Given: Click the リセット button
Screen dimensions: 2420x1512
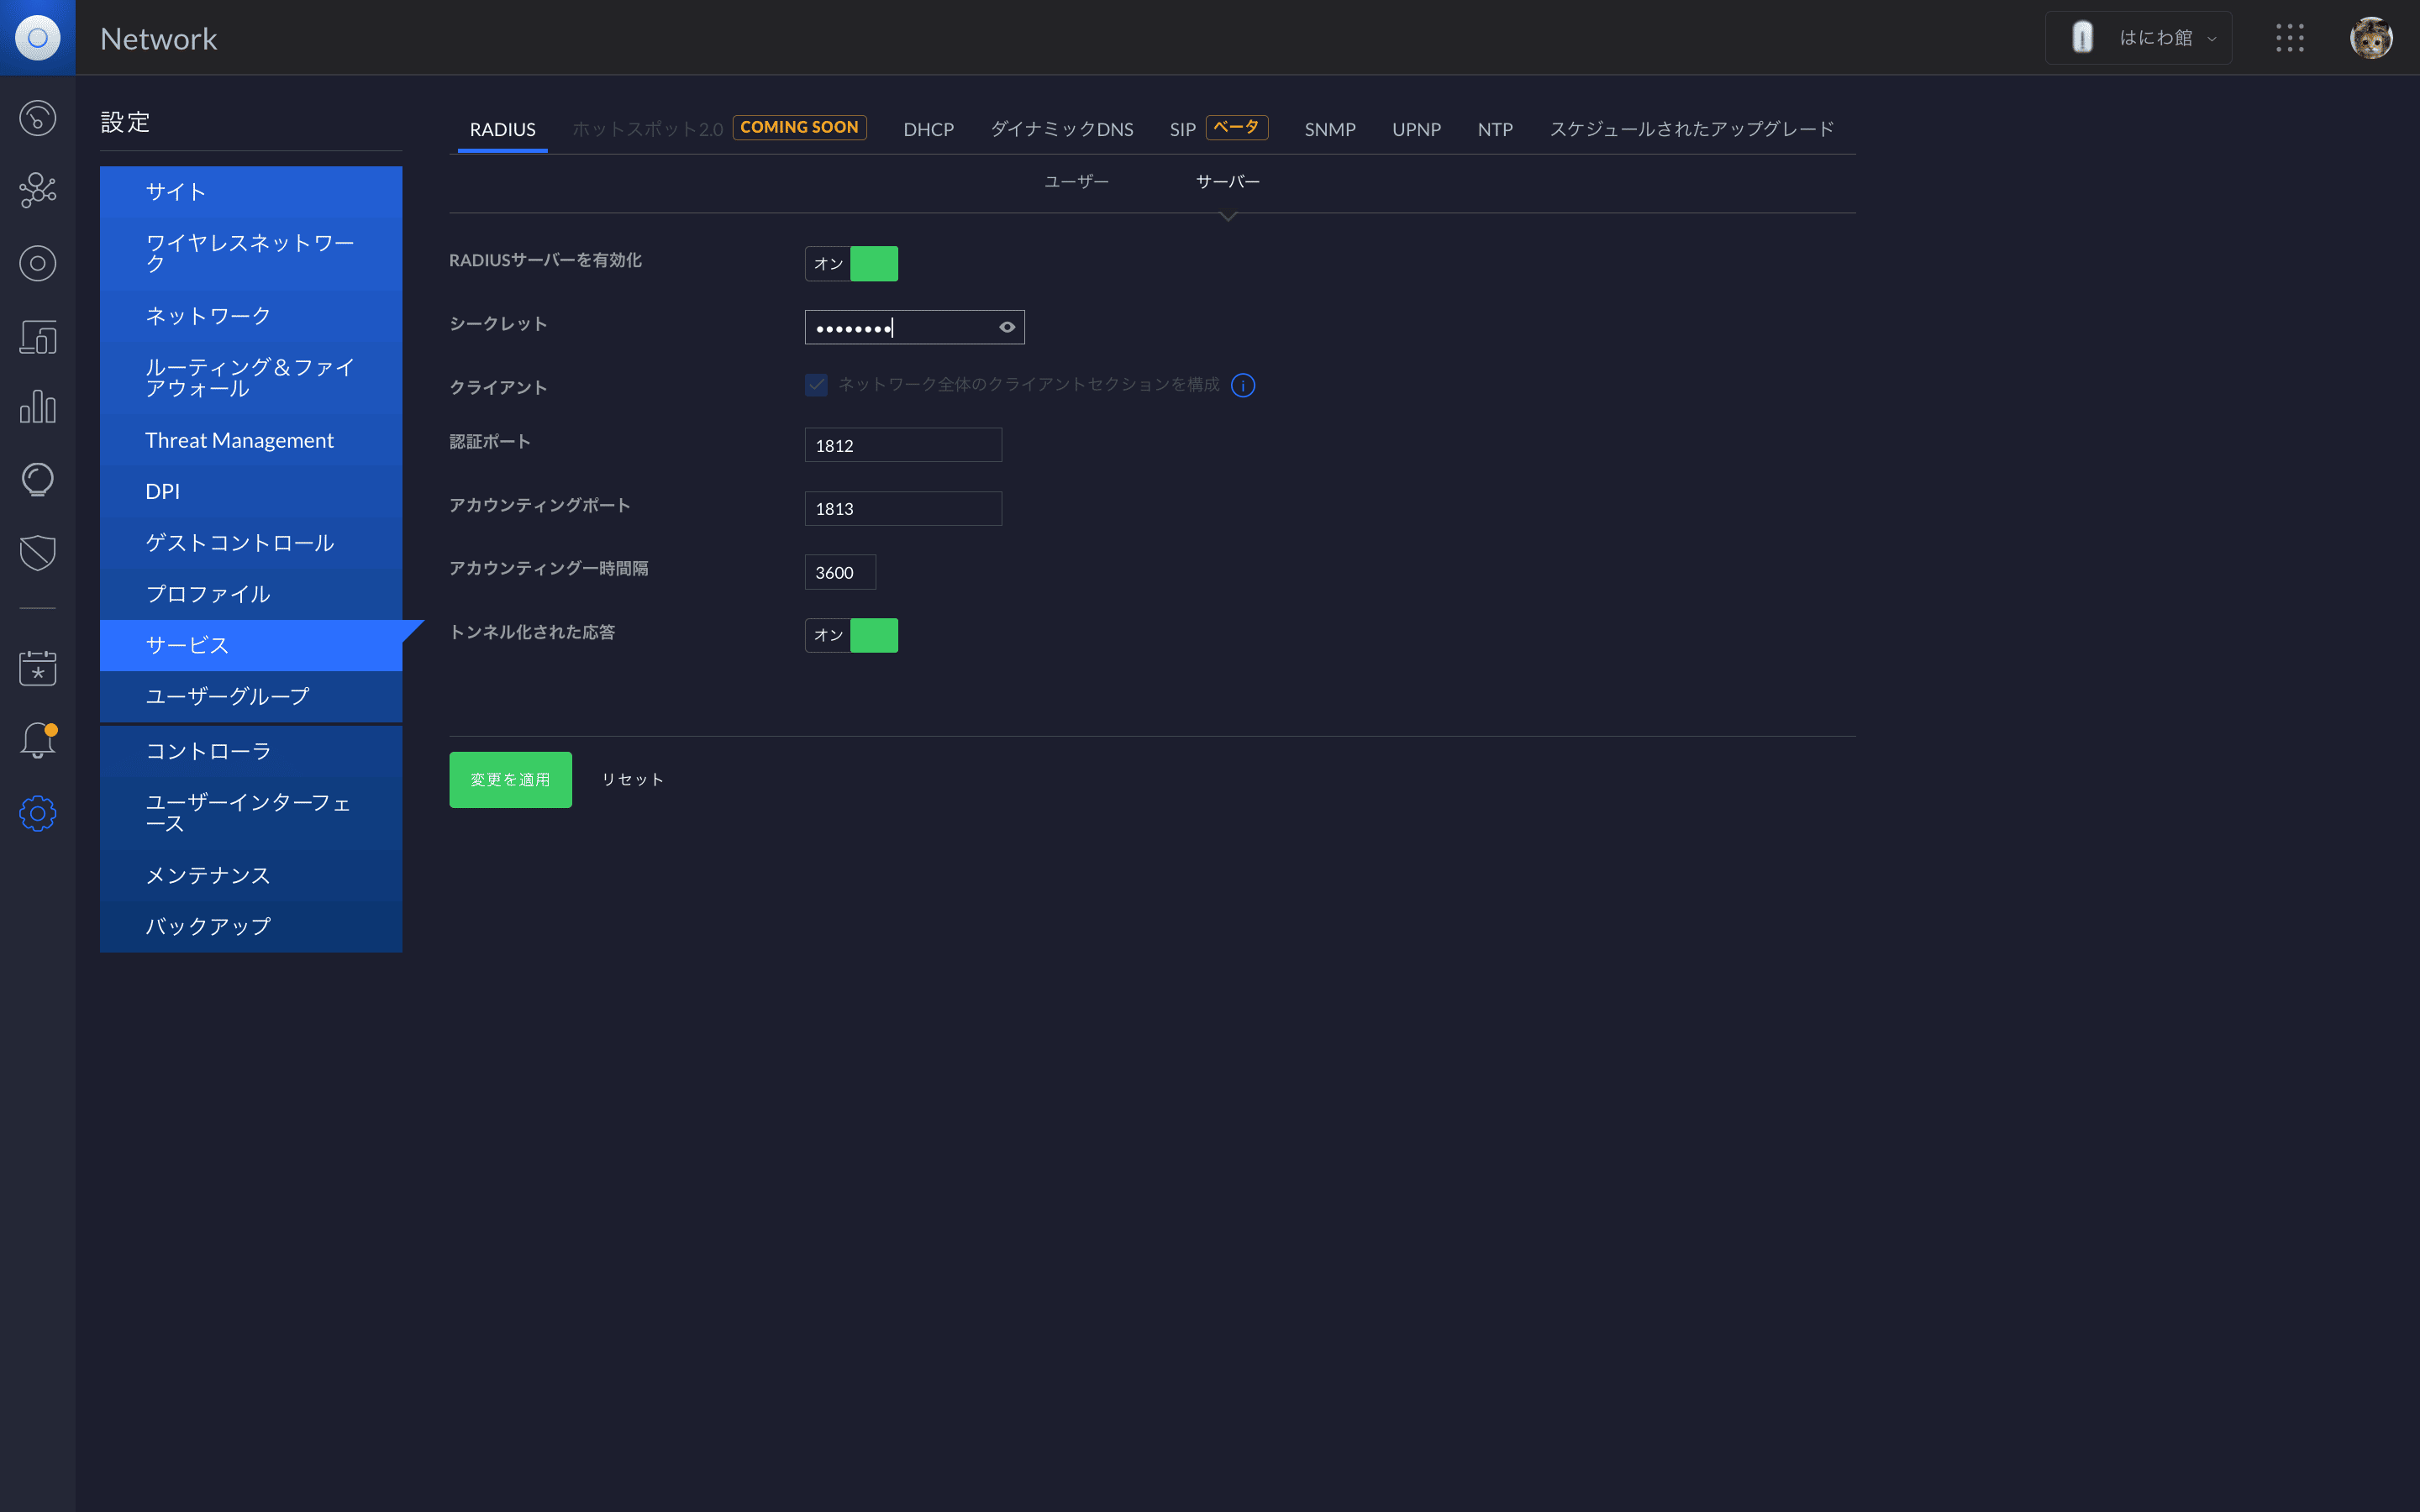Looking at the screenshot, I should pos(632,779).
